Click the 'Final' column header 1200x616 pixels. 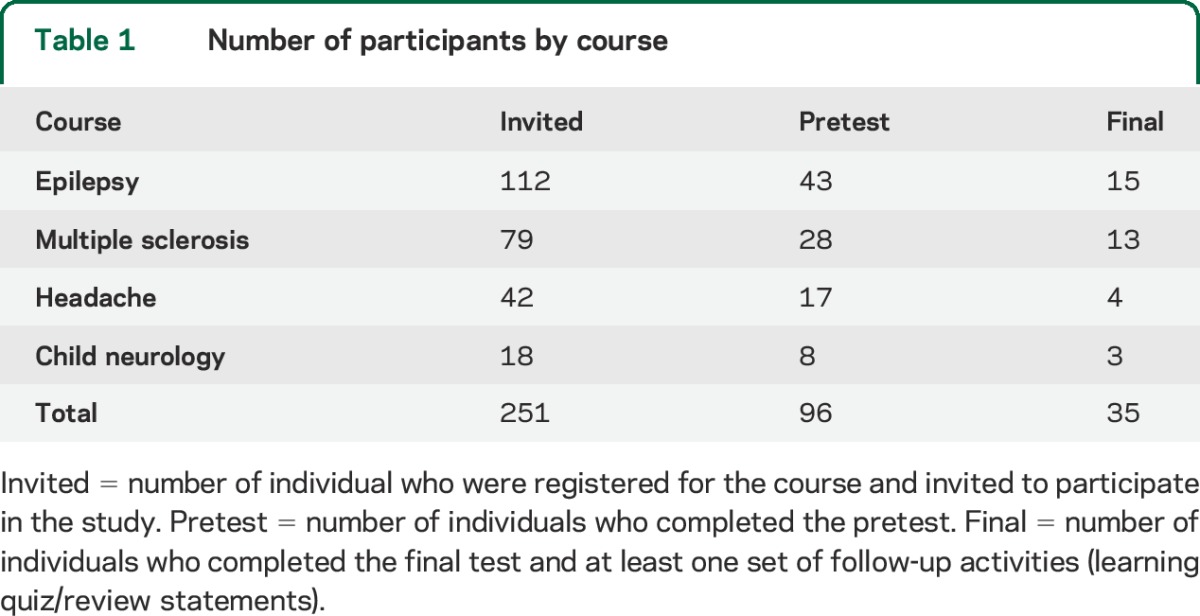(1135, 122)
